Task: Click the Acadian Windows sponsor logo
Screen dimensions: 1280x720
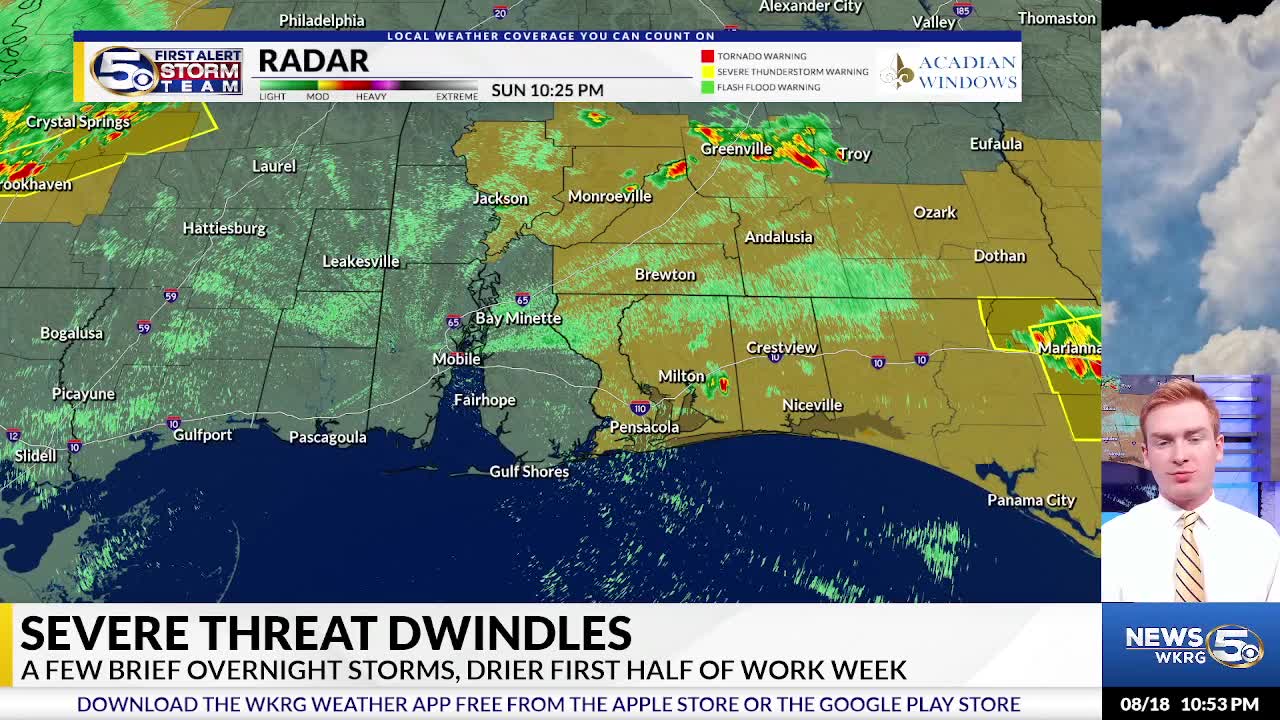Action: (948, 72)
